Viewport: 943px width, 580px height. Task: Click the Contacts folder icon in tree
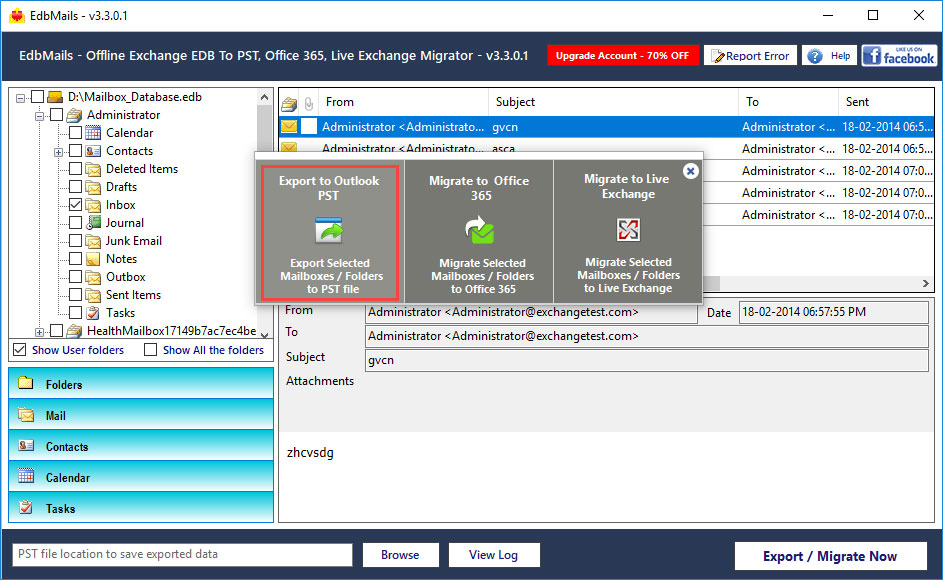tap(93, 150)
